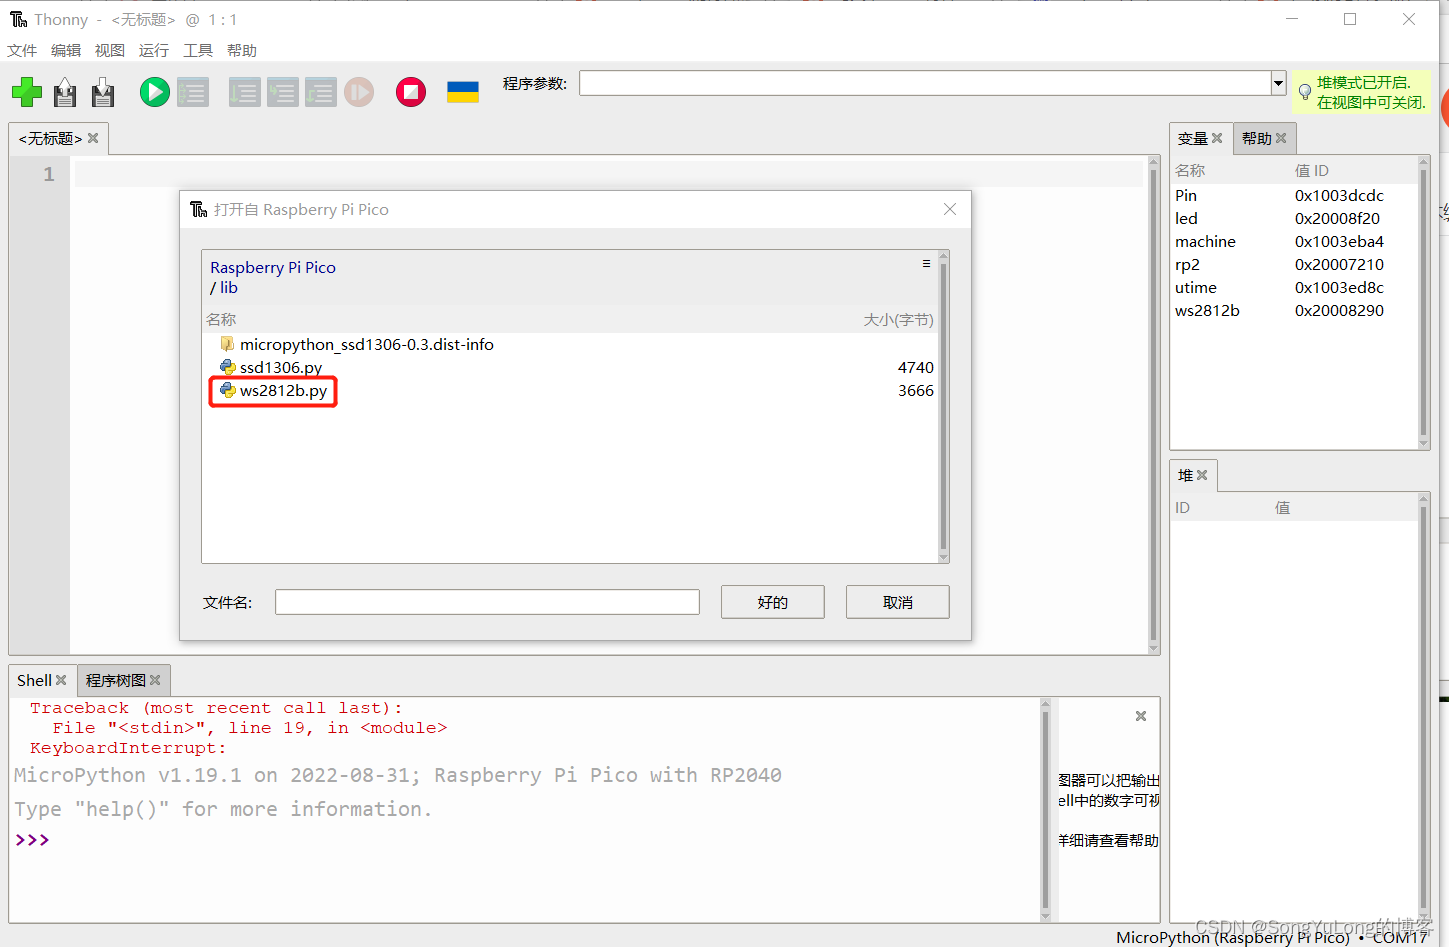
Task: Close the Program tree tab
Action: (x=155, y=680)
